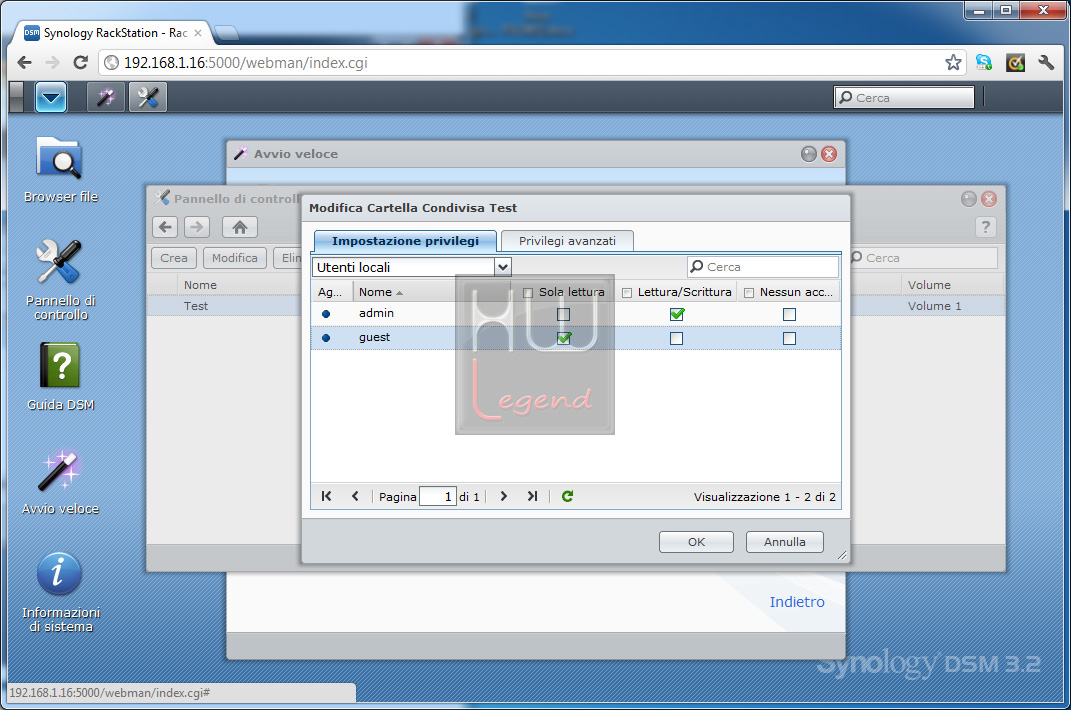
Task: Click the Cerca field in the dialog
Action: point(763,267)
